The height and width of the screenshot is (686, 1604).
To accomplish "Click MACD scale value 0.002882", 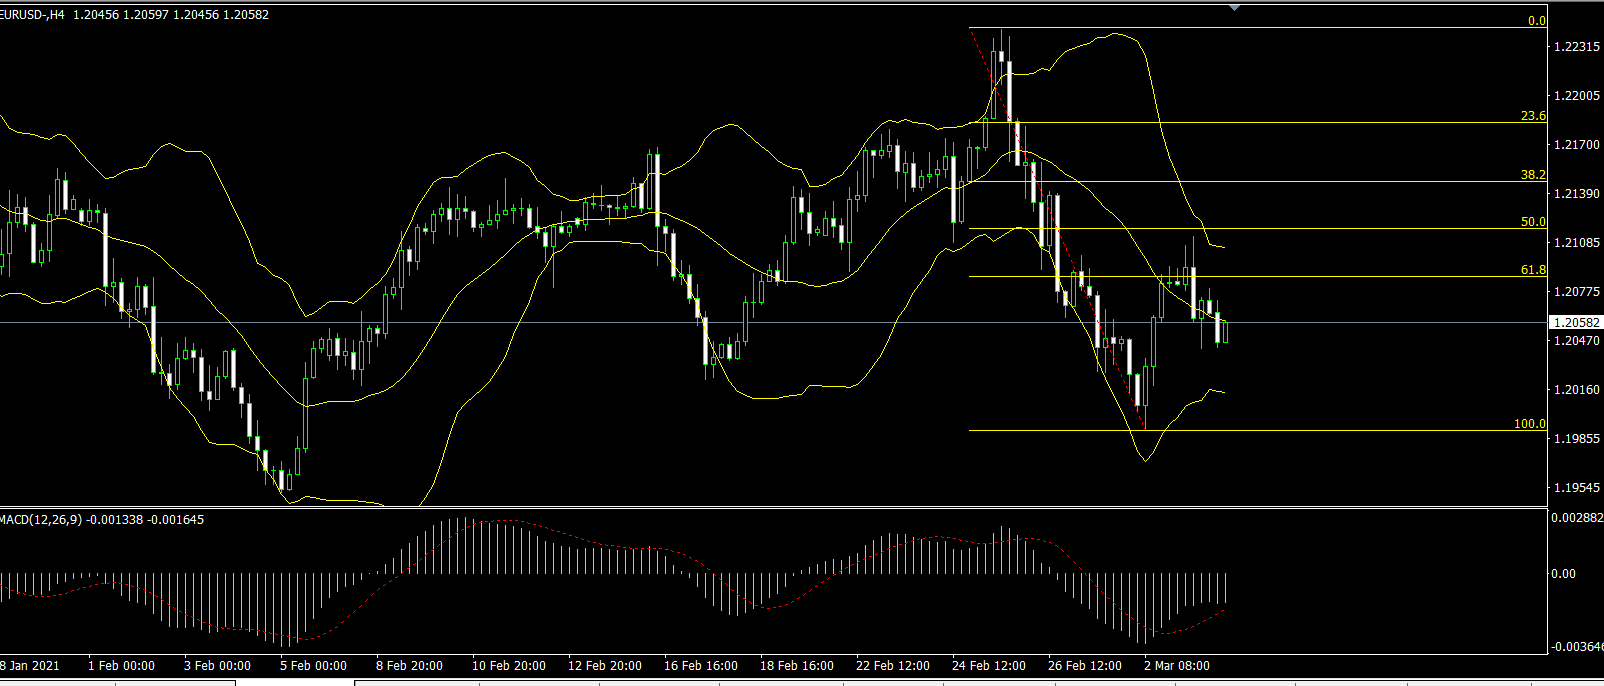I will click(x=1577, y=518).
